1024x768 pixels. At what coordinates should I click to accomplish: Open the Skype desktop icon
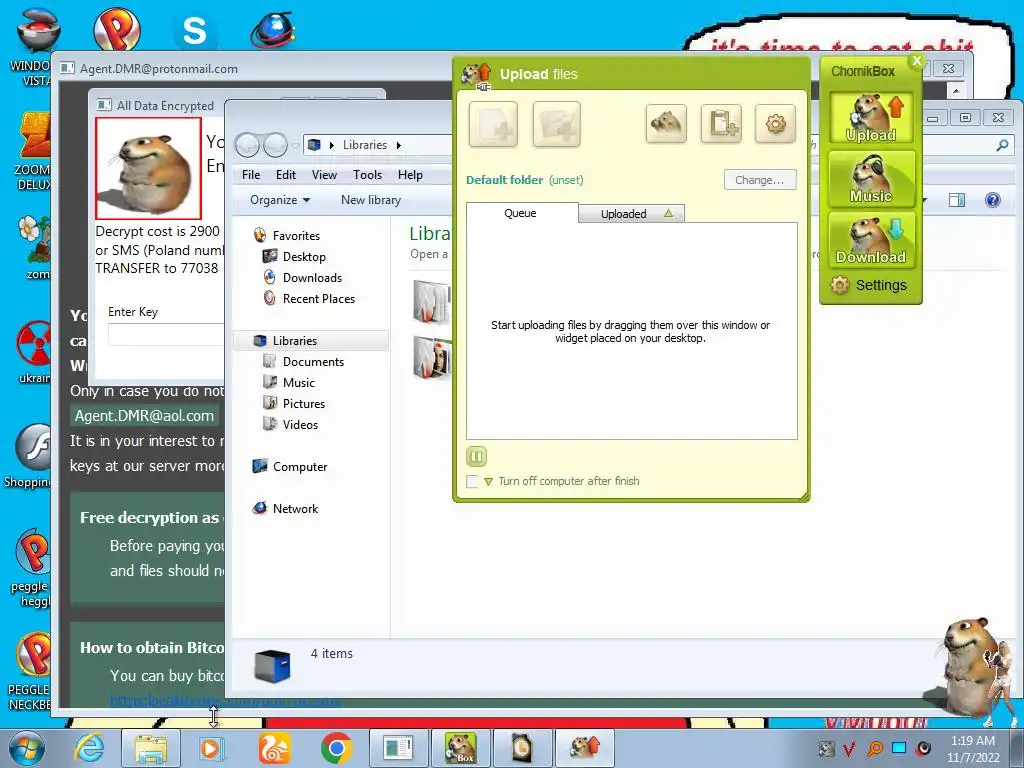pyautogui.click(x=194, y=31)
